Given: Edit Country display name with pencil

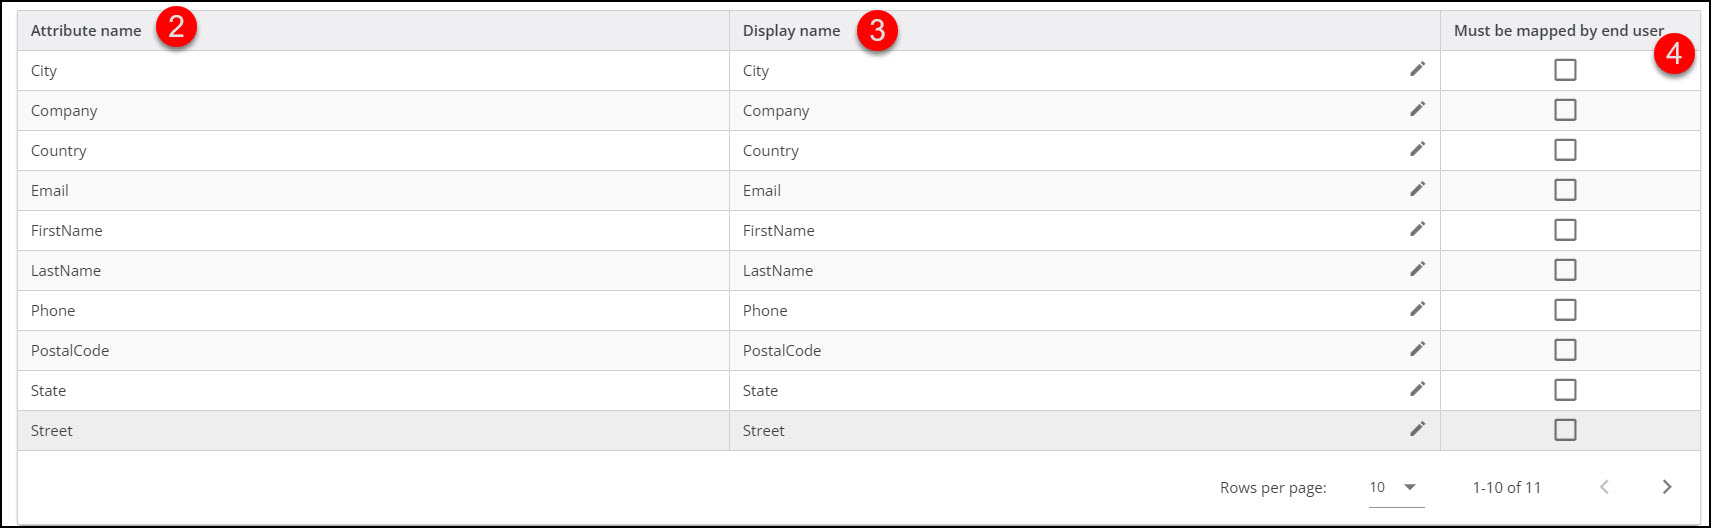Looking at the screenshot, I should pos(1417,149).
